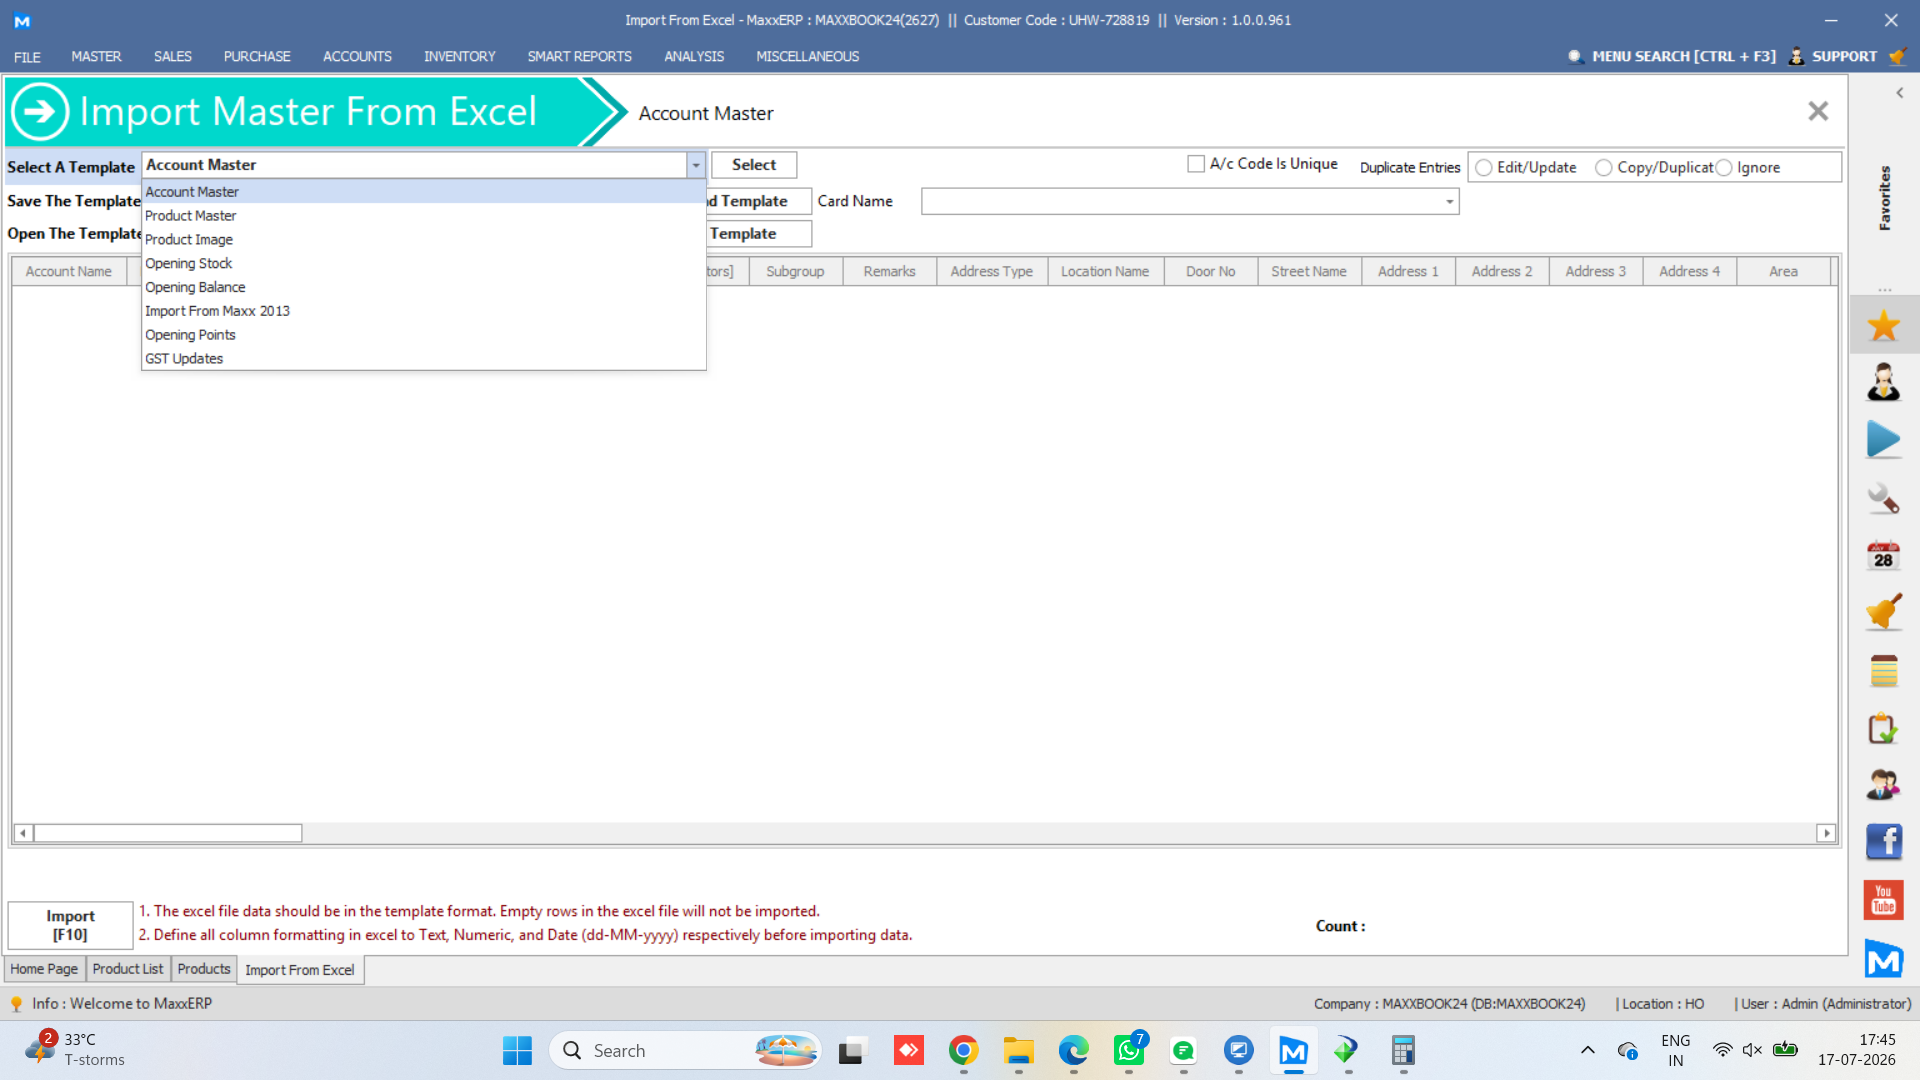
Task: Click the grid scroll right arrow
Action: tap(1826, 833)
